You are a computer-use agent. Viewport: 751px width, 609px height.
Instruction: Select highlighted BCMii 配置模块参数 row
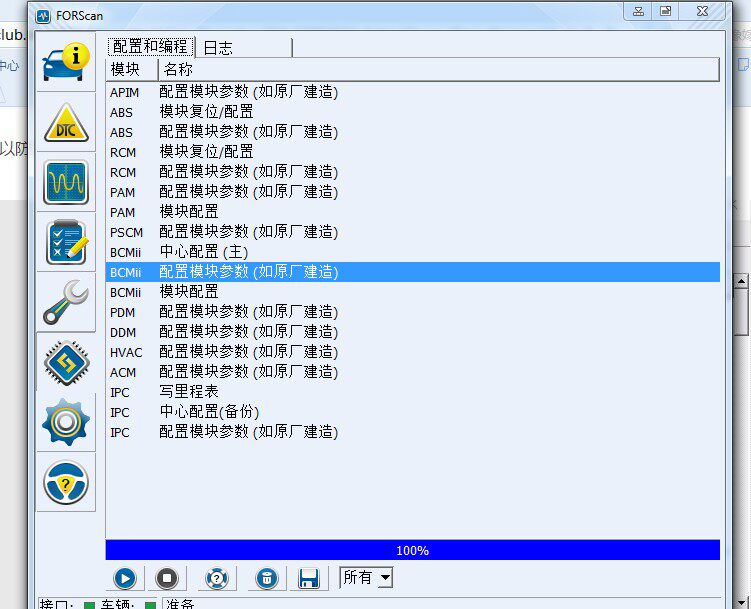412,272
